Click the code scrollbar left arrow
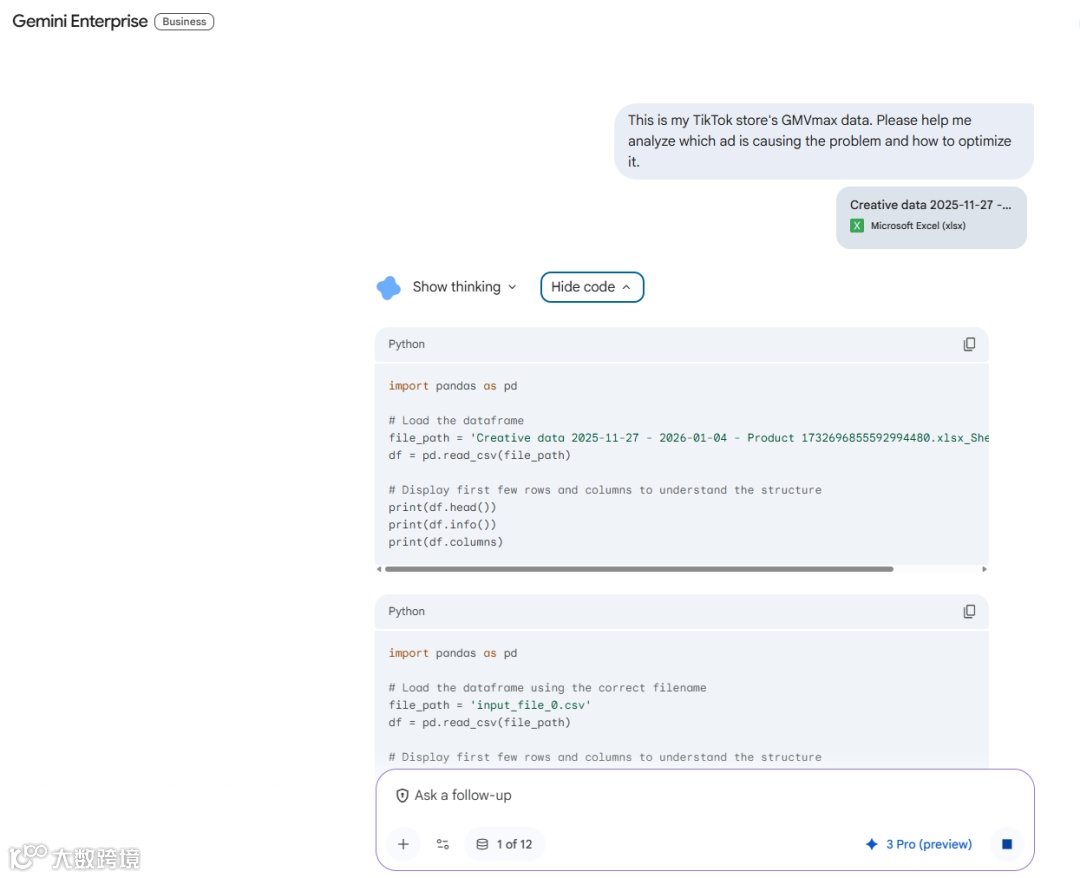 (x=379, y=569)
